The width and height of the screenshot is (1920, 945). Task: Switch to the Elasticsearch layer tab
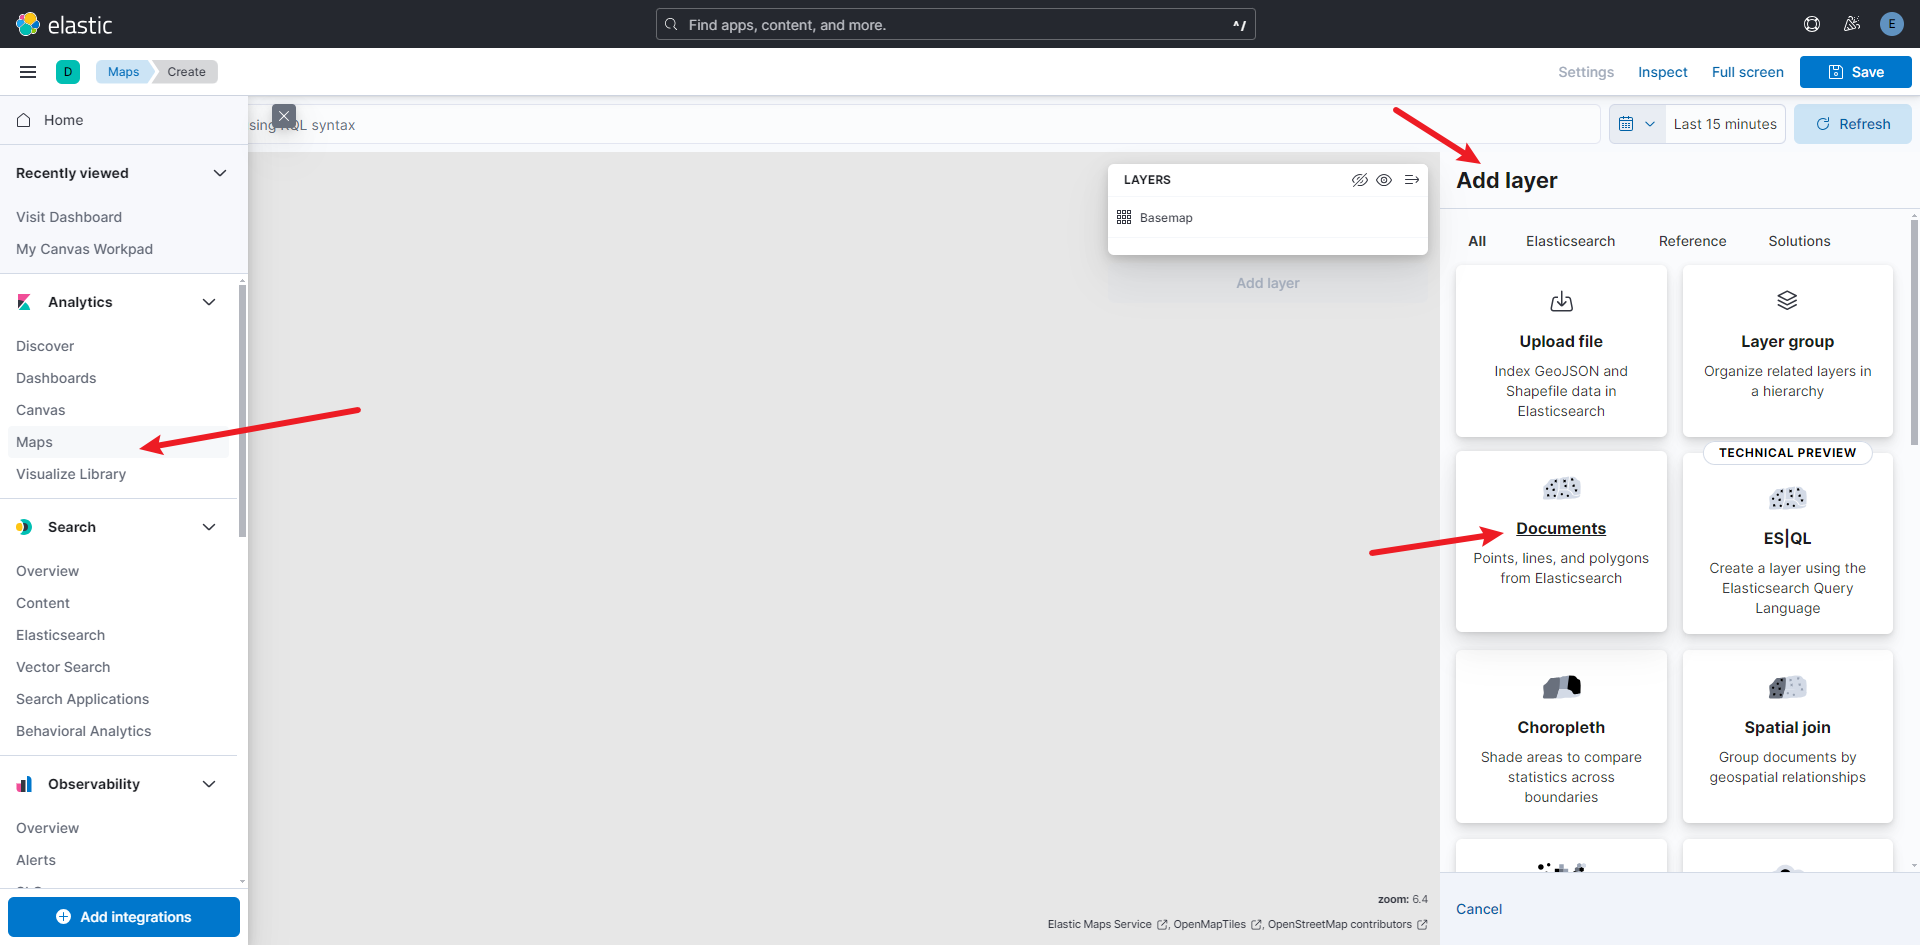(1570, 241)
